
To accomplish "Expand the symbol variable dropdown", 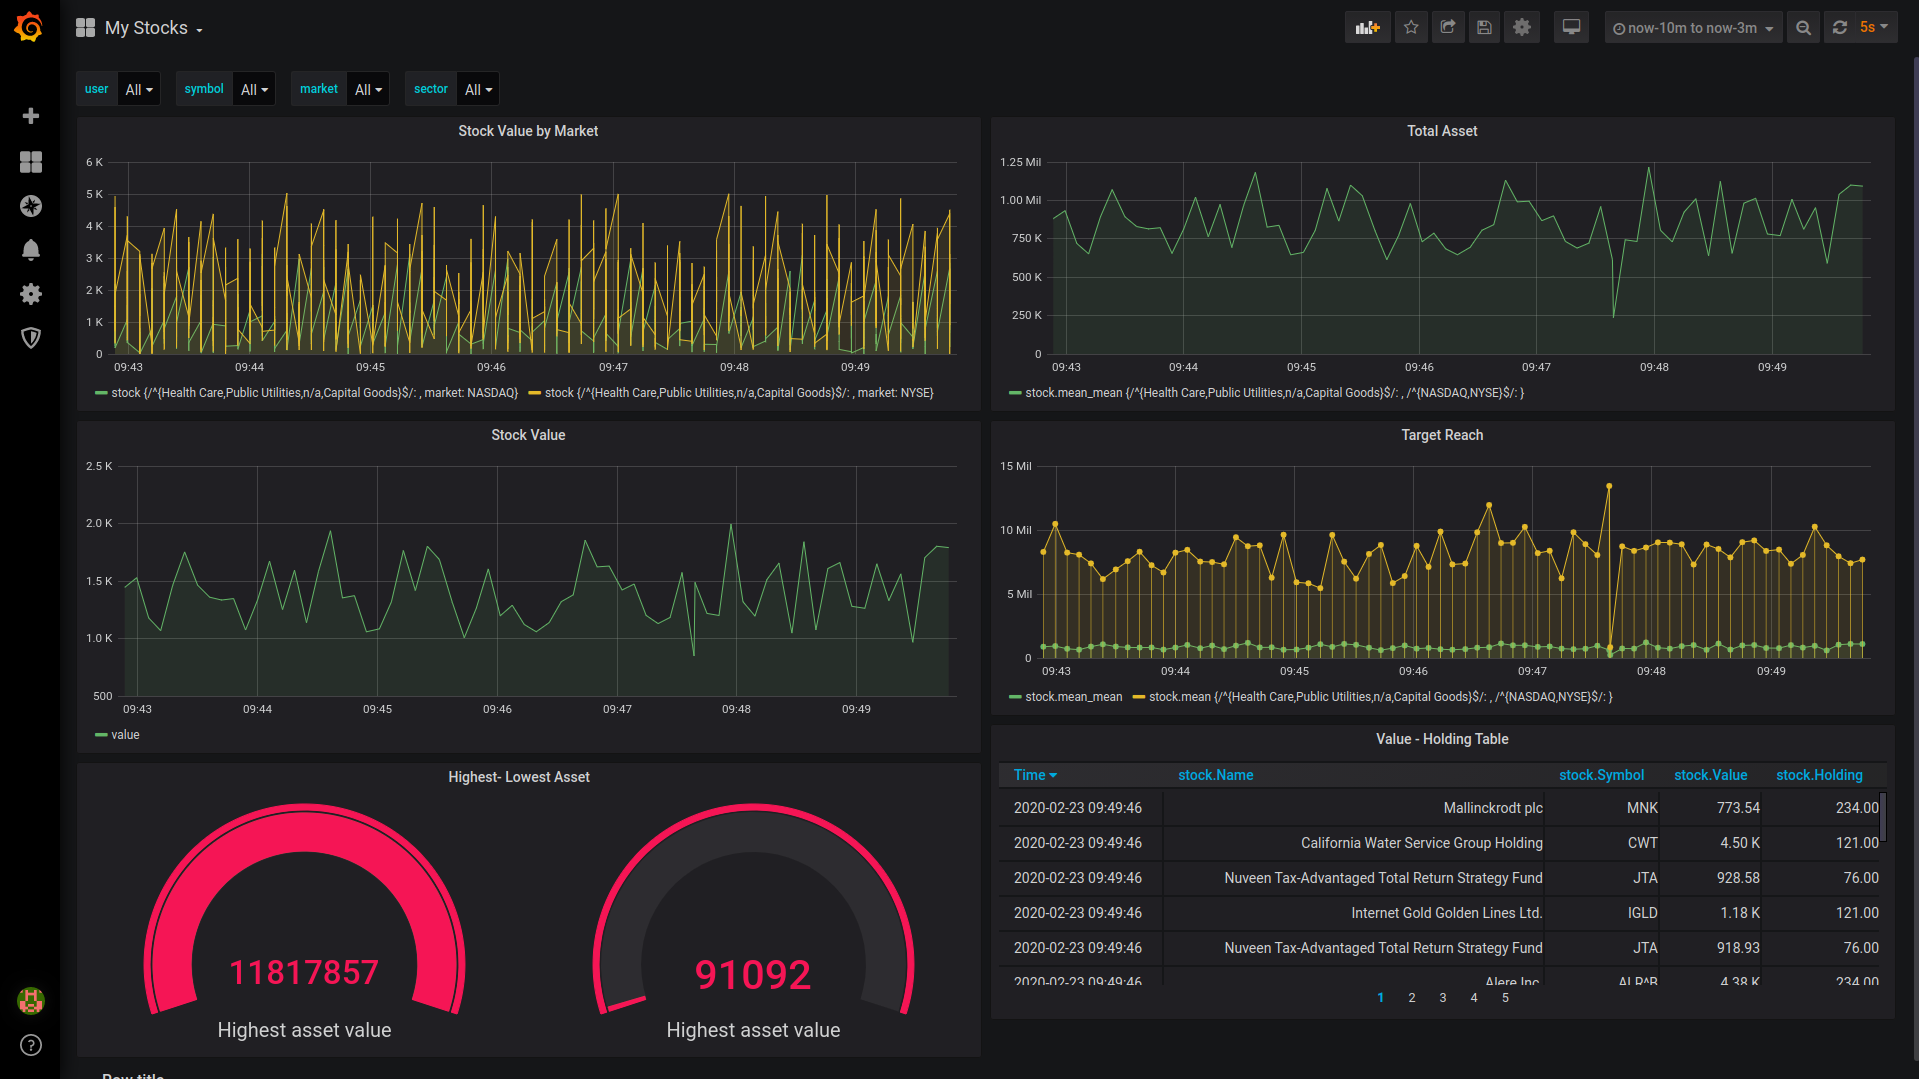I will tap(254, 89).
